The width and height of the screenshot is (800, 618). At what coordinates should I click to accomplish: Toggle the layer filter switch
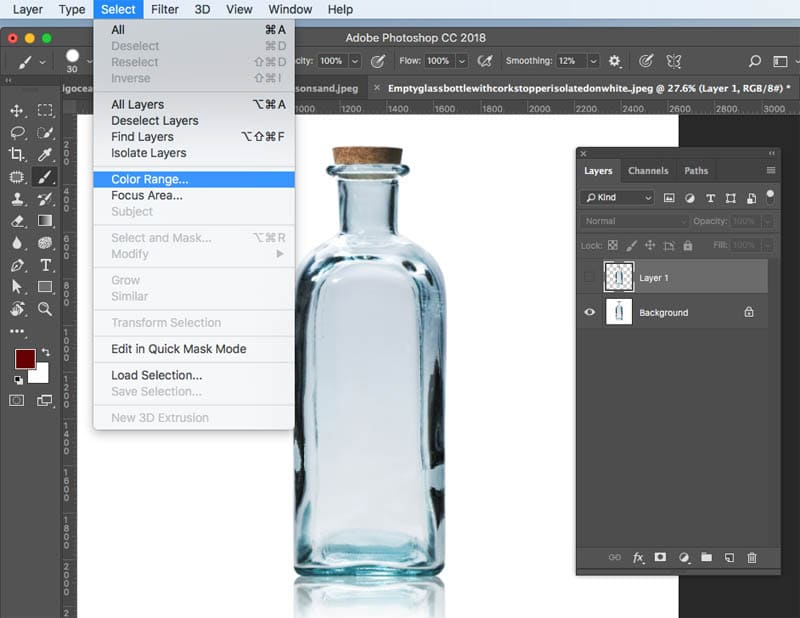tap(770, 197)
